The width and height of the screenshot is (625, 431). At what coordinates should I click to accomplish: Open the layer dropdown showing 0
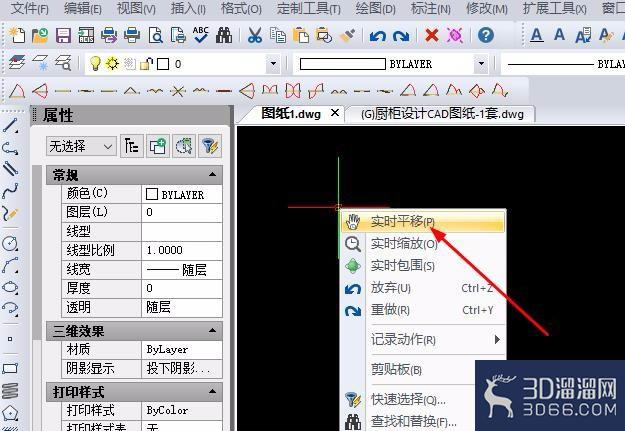[x=273, y=64]
